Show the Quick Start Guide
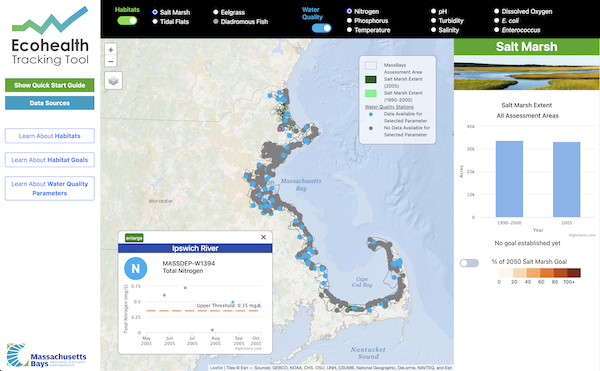Screen dimensions: 600x371 pos(50,85)
